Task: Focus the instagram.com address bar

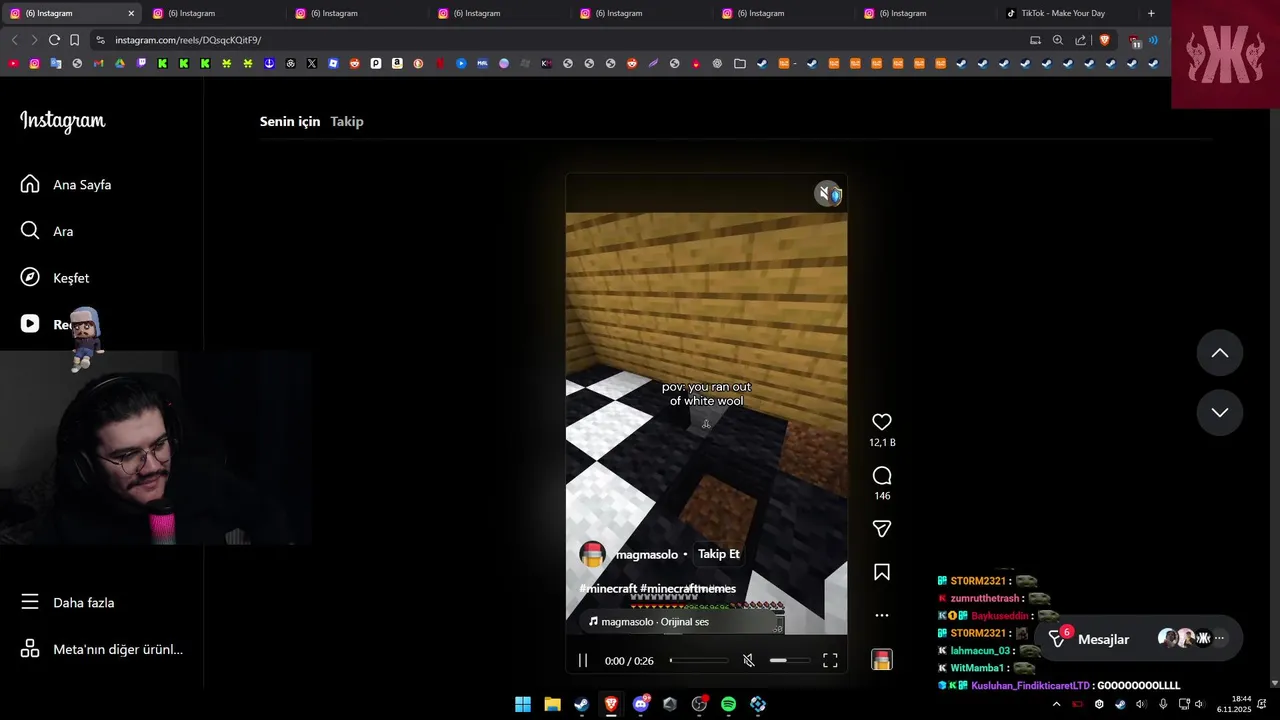Action: point(560,40)
